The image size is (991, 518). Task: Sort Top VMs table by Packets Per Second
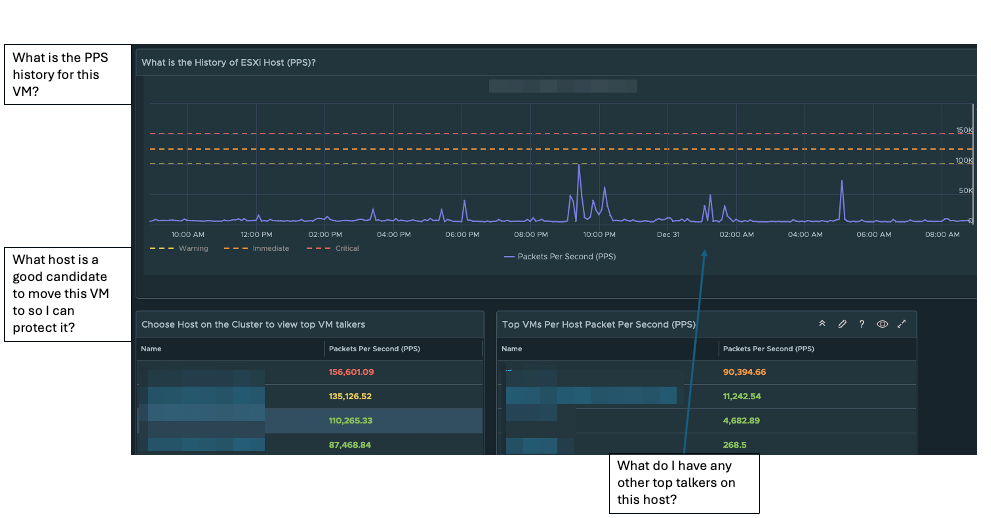point(768,349)
